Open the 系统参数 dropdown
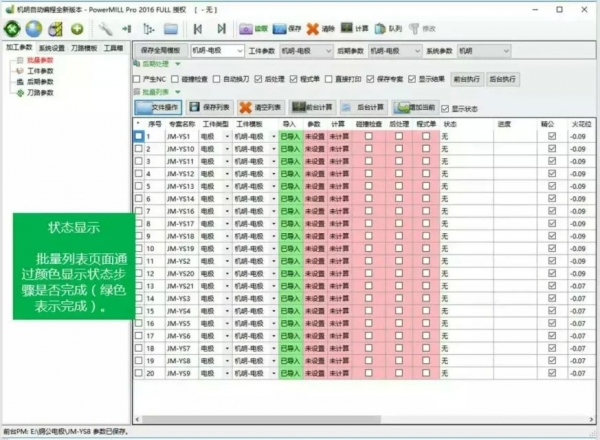The height and width of the screenshot is (440, 600). tap(506, 51)
